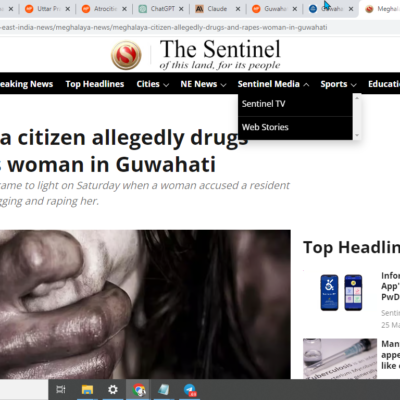Close the blue-globe Guwaha... tab
The height and width of the screenshot is (400, 400).
pyautogui.click(x=351, y=9)
